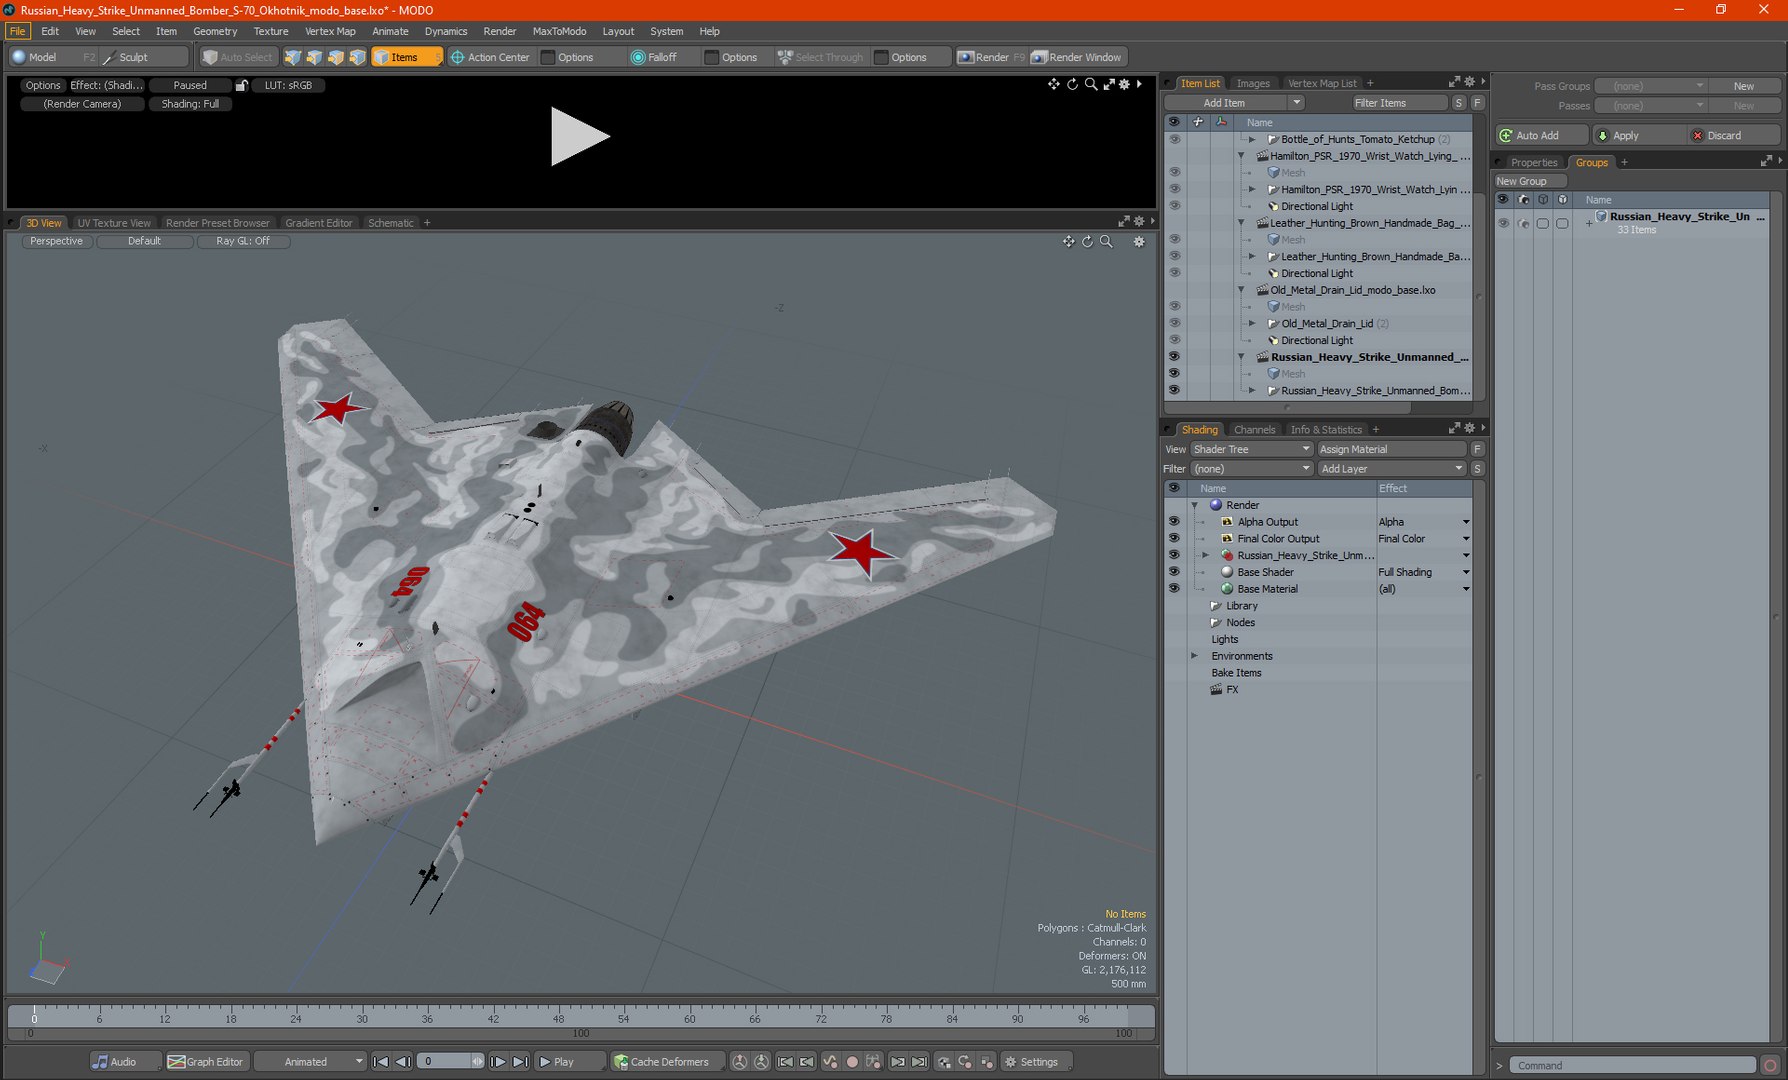This screenshot has width=1788, height=1080.
Task: Toggle the render preview lock icon
Action: point(241,85)
